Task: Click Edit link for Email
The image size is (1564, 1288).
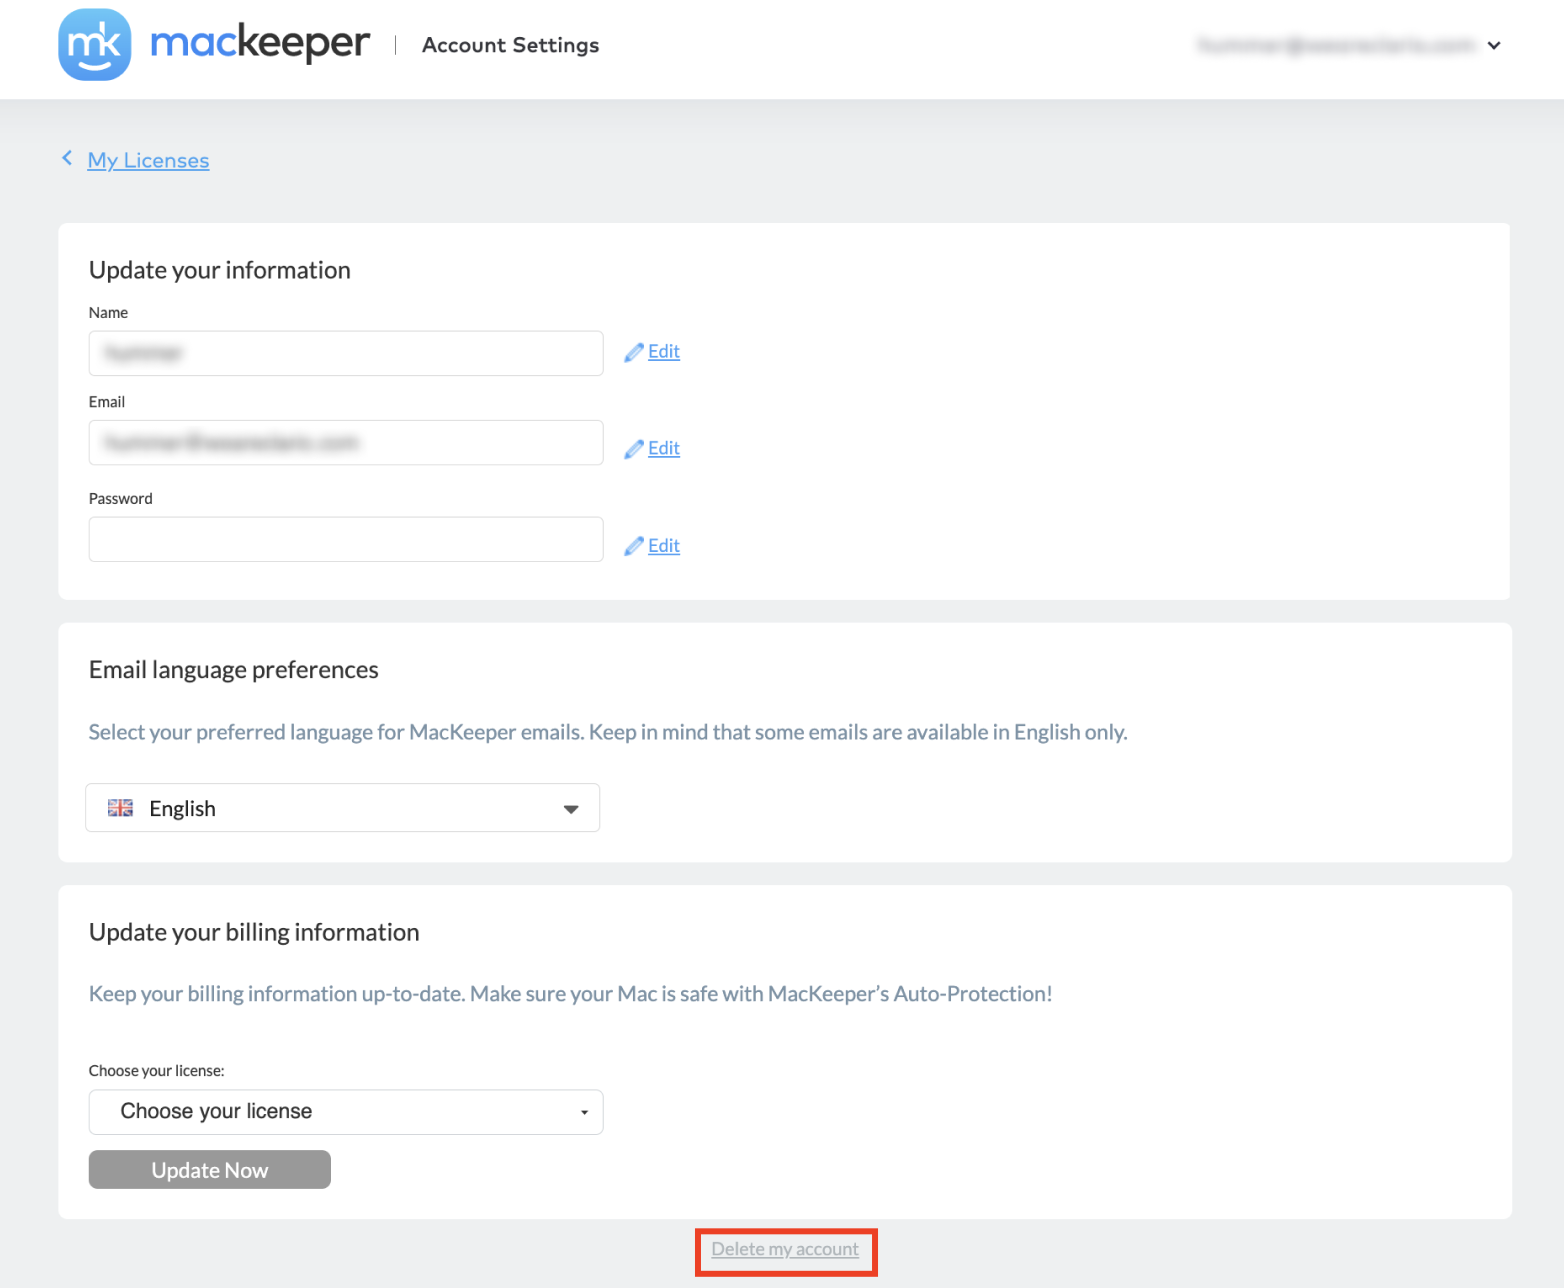Action: tap(664, 449)
